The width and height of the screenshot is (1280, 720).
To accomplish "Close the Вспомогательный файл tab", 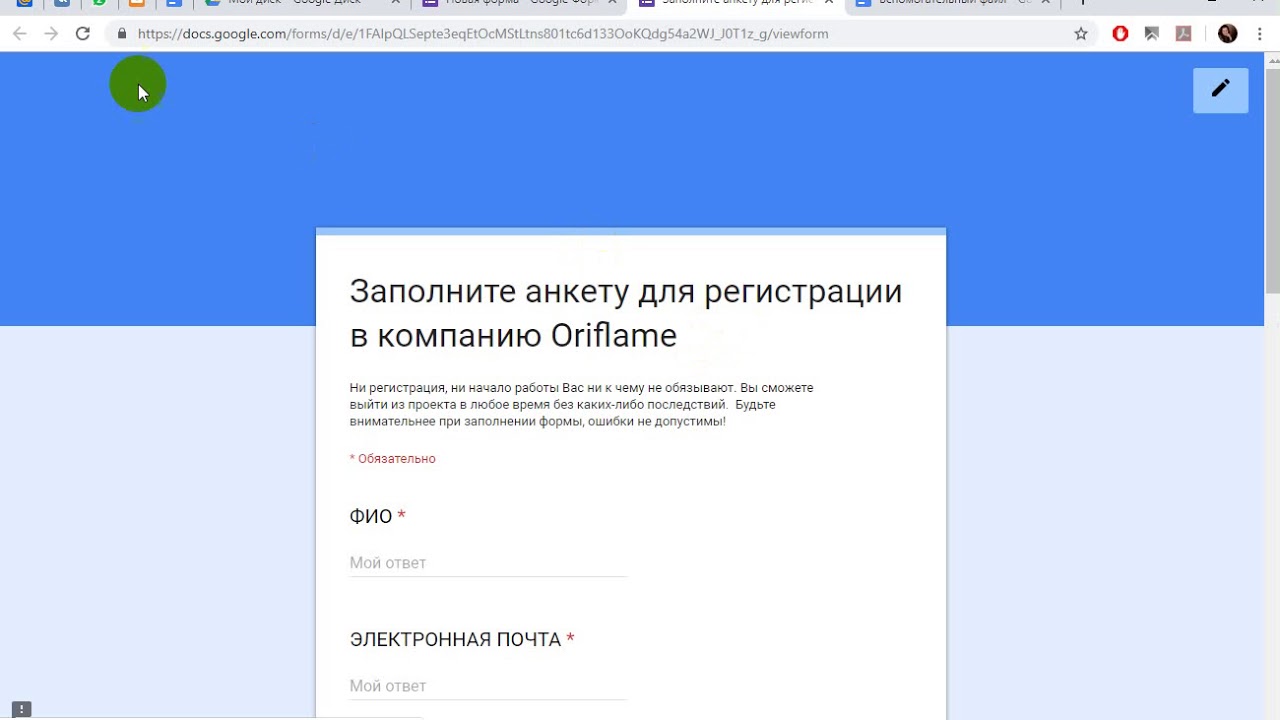I will click(x=1045, y=3).
